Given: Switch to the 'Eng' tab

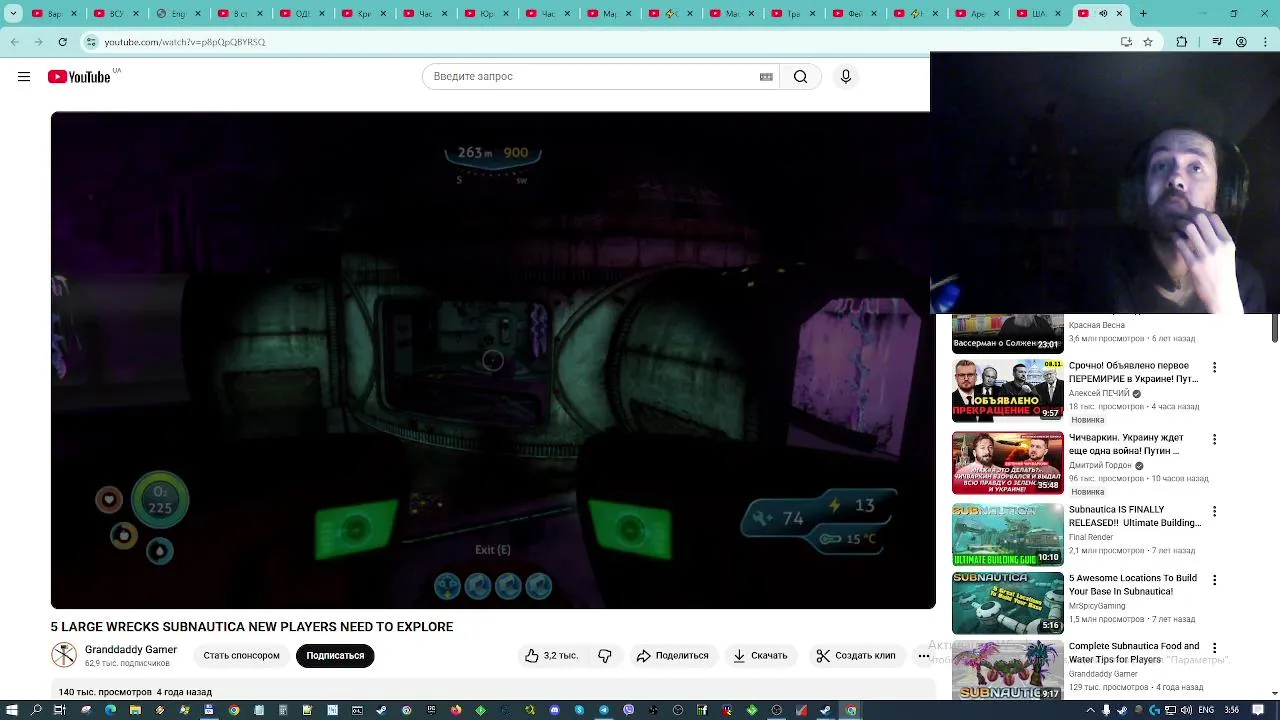Looking at the screenshot, I should [x=179, y=14].
